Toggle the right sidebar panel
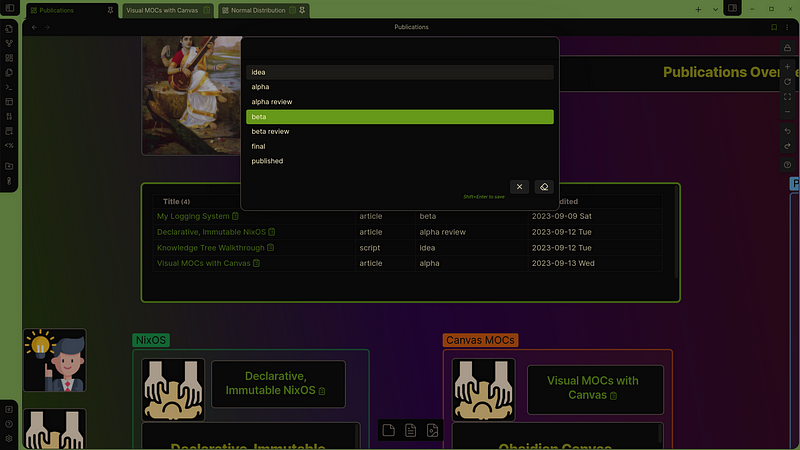This screenshot has height=450, width=800. [732, 8]
